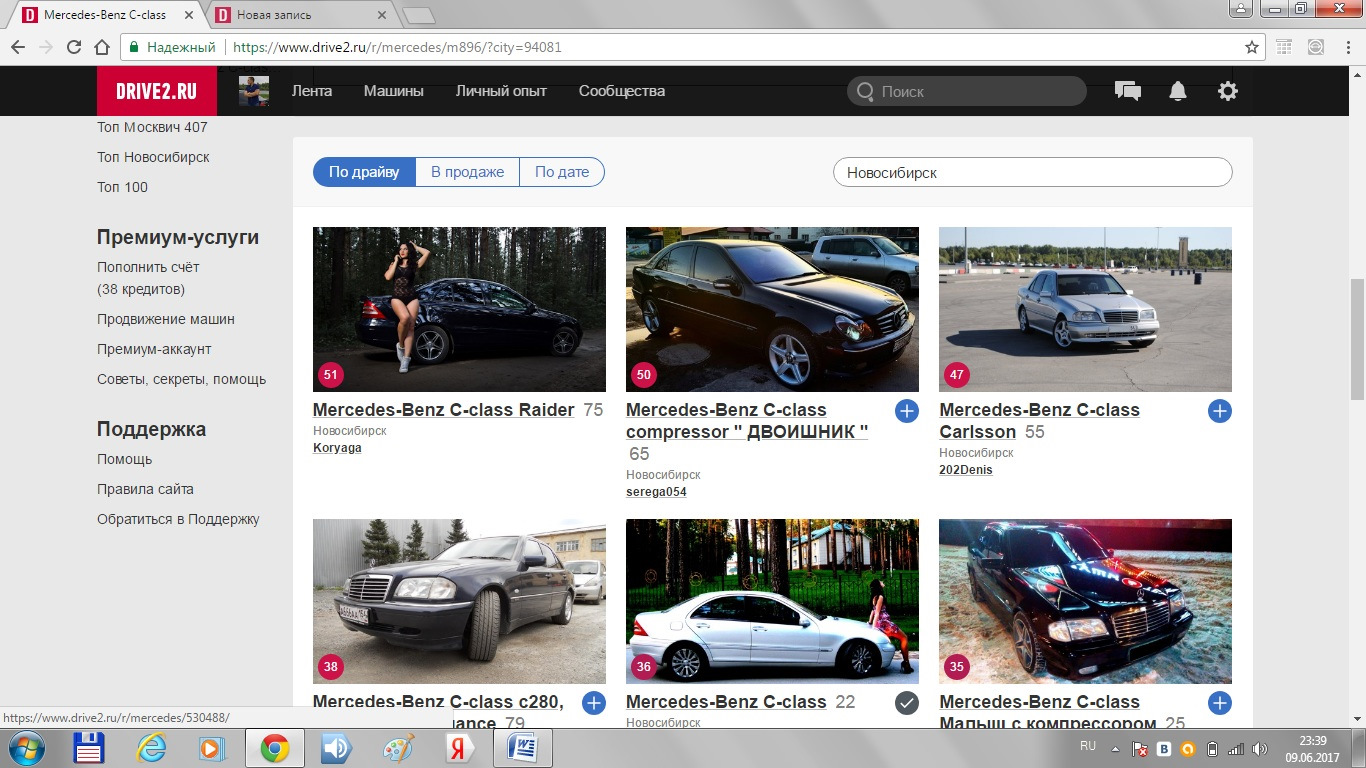Click the Chrome user profile icon in the title bar
Screen dimensions: 1366x768
pyautogui.click(x=1240, y=9)
